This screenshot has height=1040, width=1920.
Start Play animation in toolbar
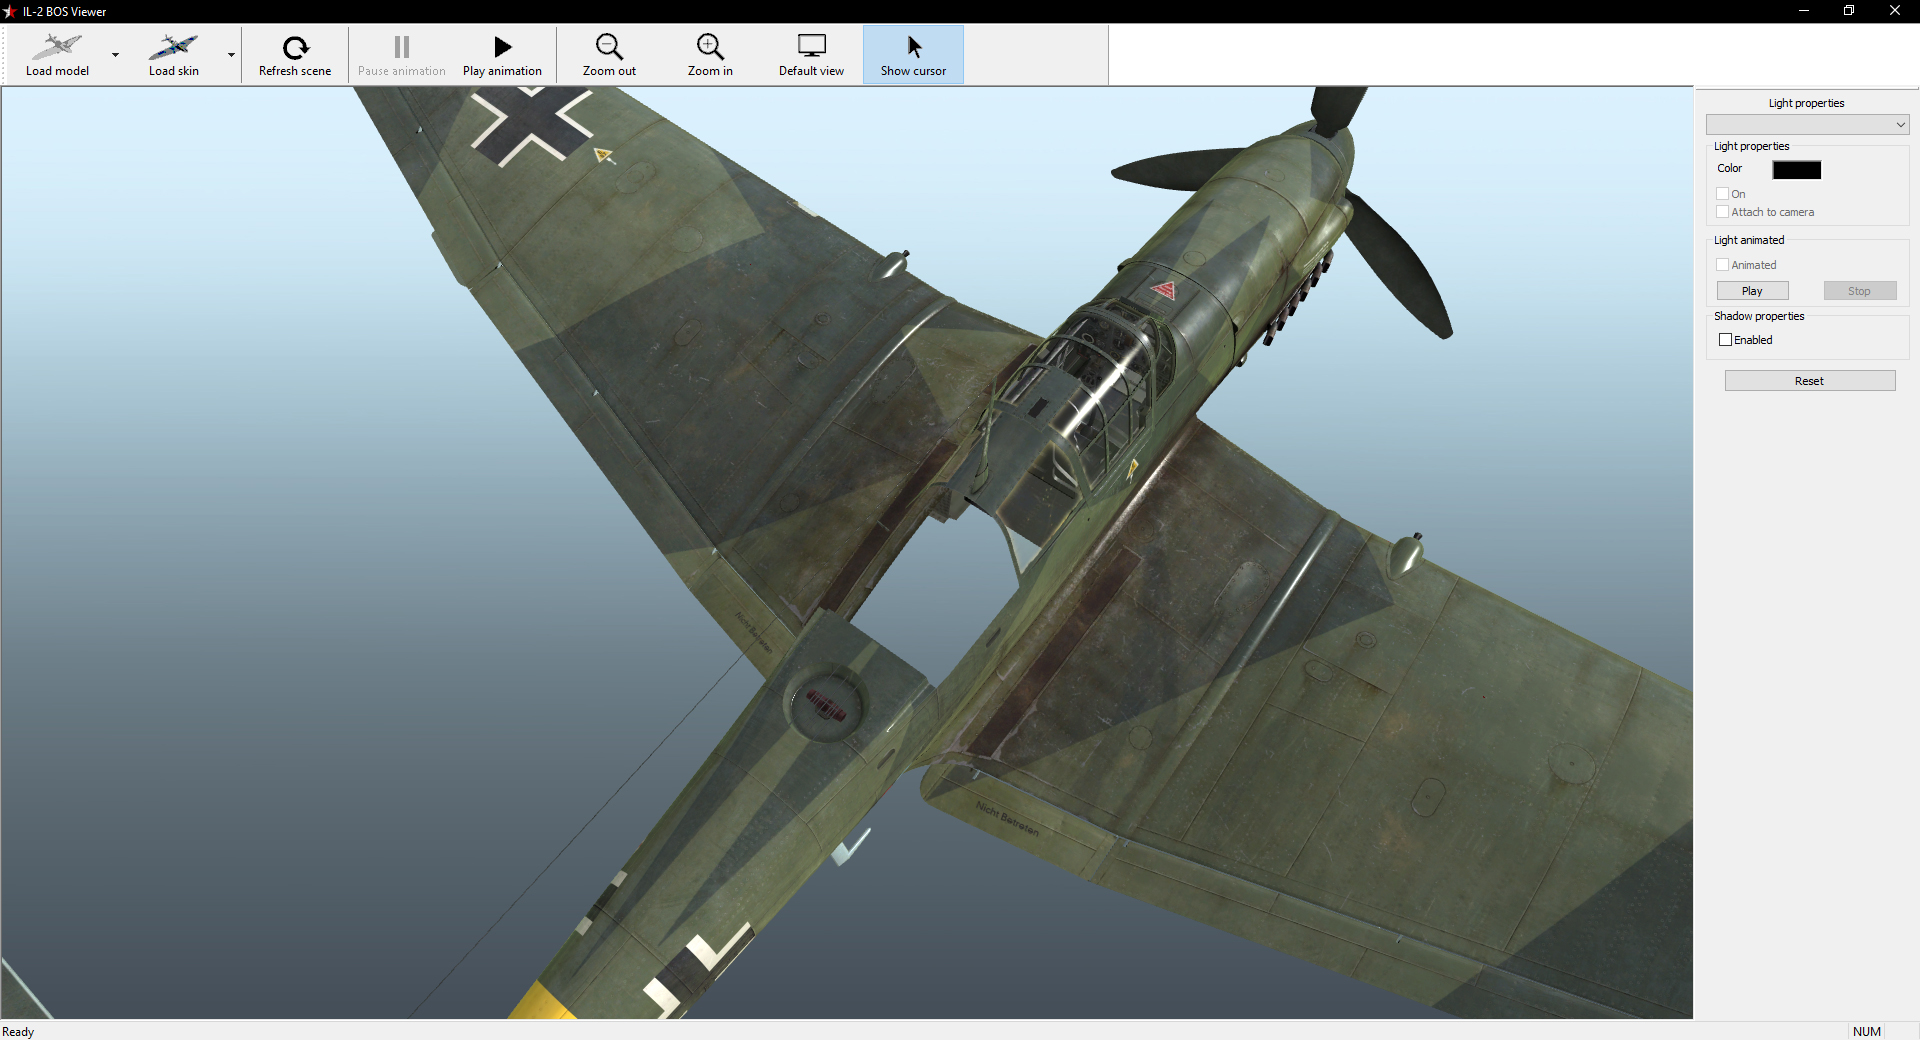(x=502, y=55)
